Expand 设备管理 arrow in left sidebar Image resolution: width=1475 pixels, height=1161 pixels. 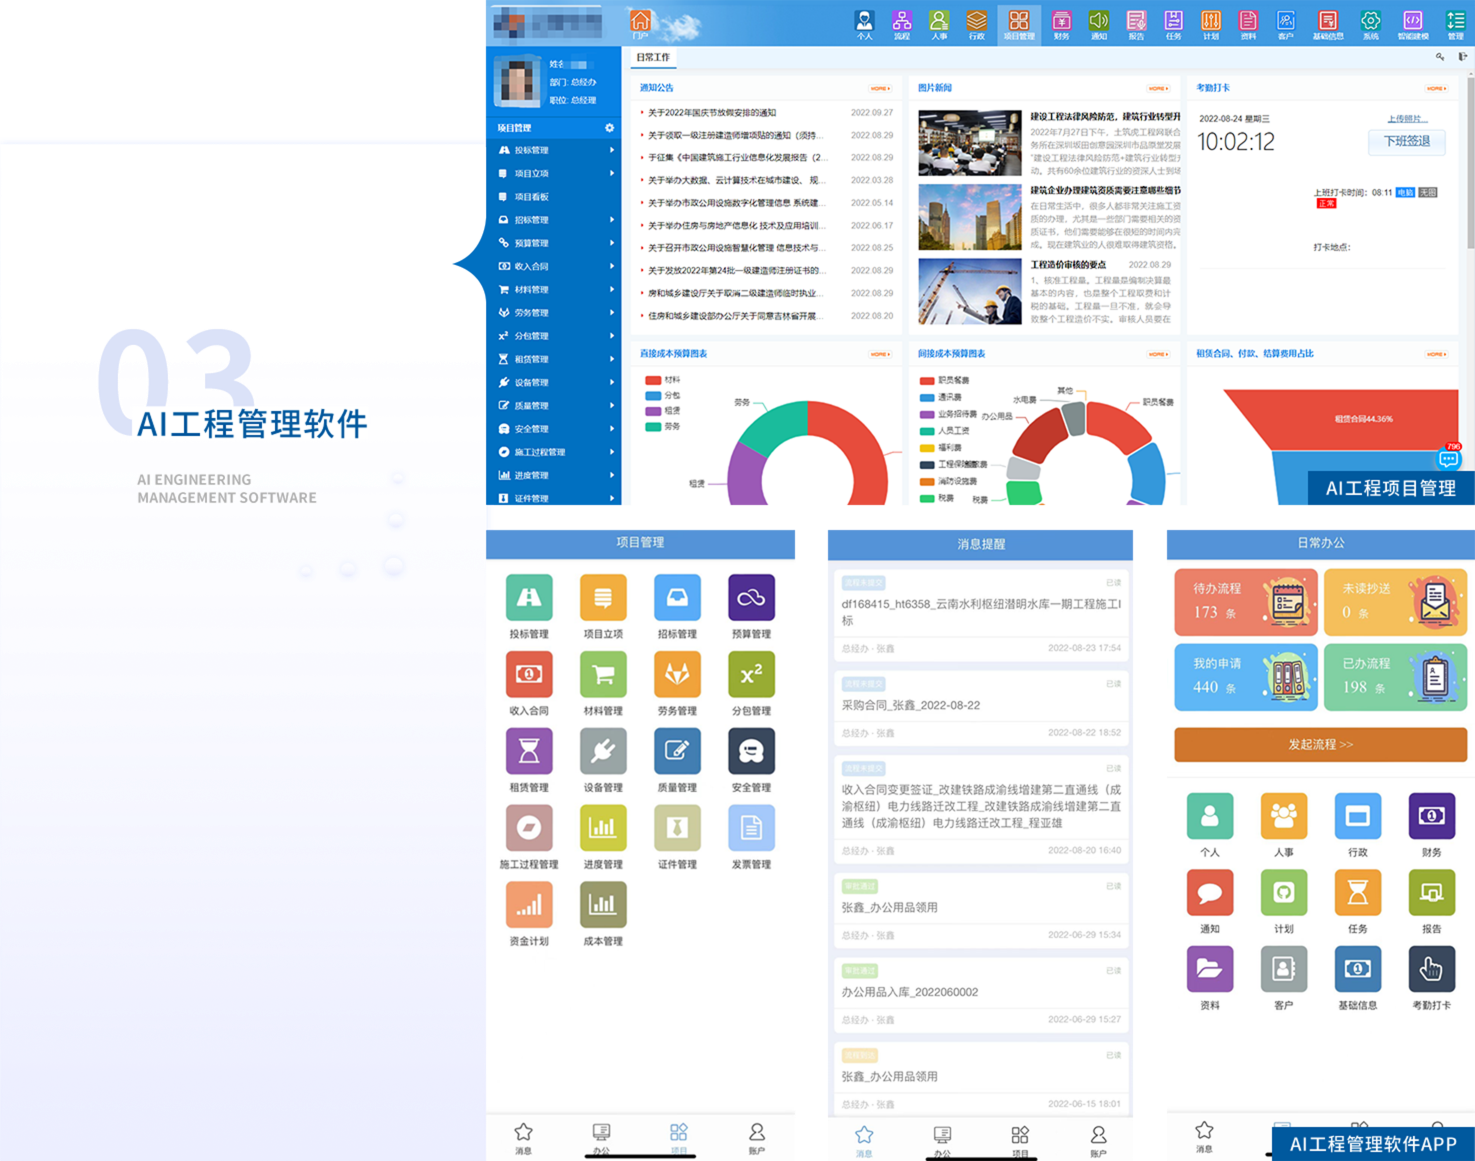(x=611, y=382)
